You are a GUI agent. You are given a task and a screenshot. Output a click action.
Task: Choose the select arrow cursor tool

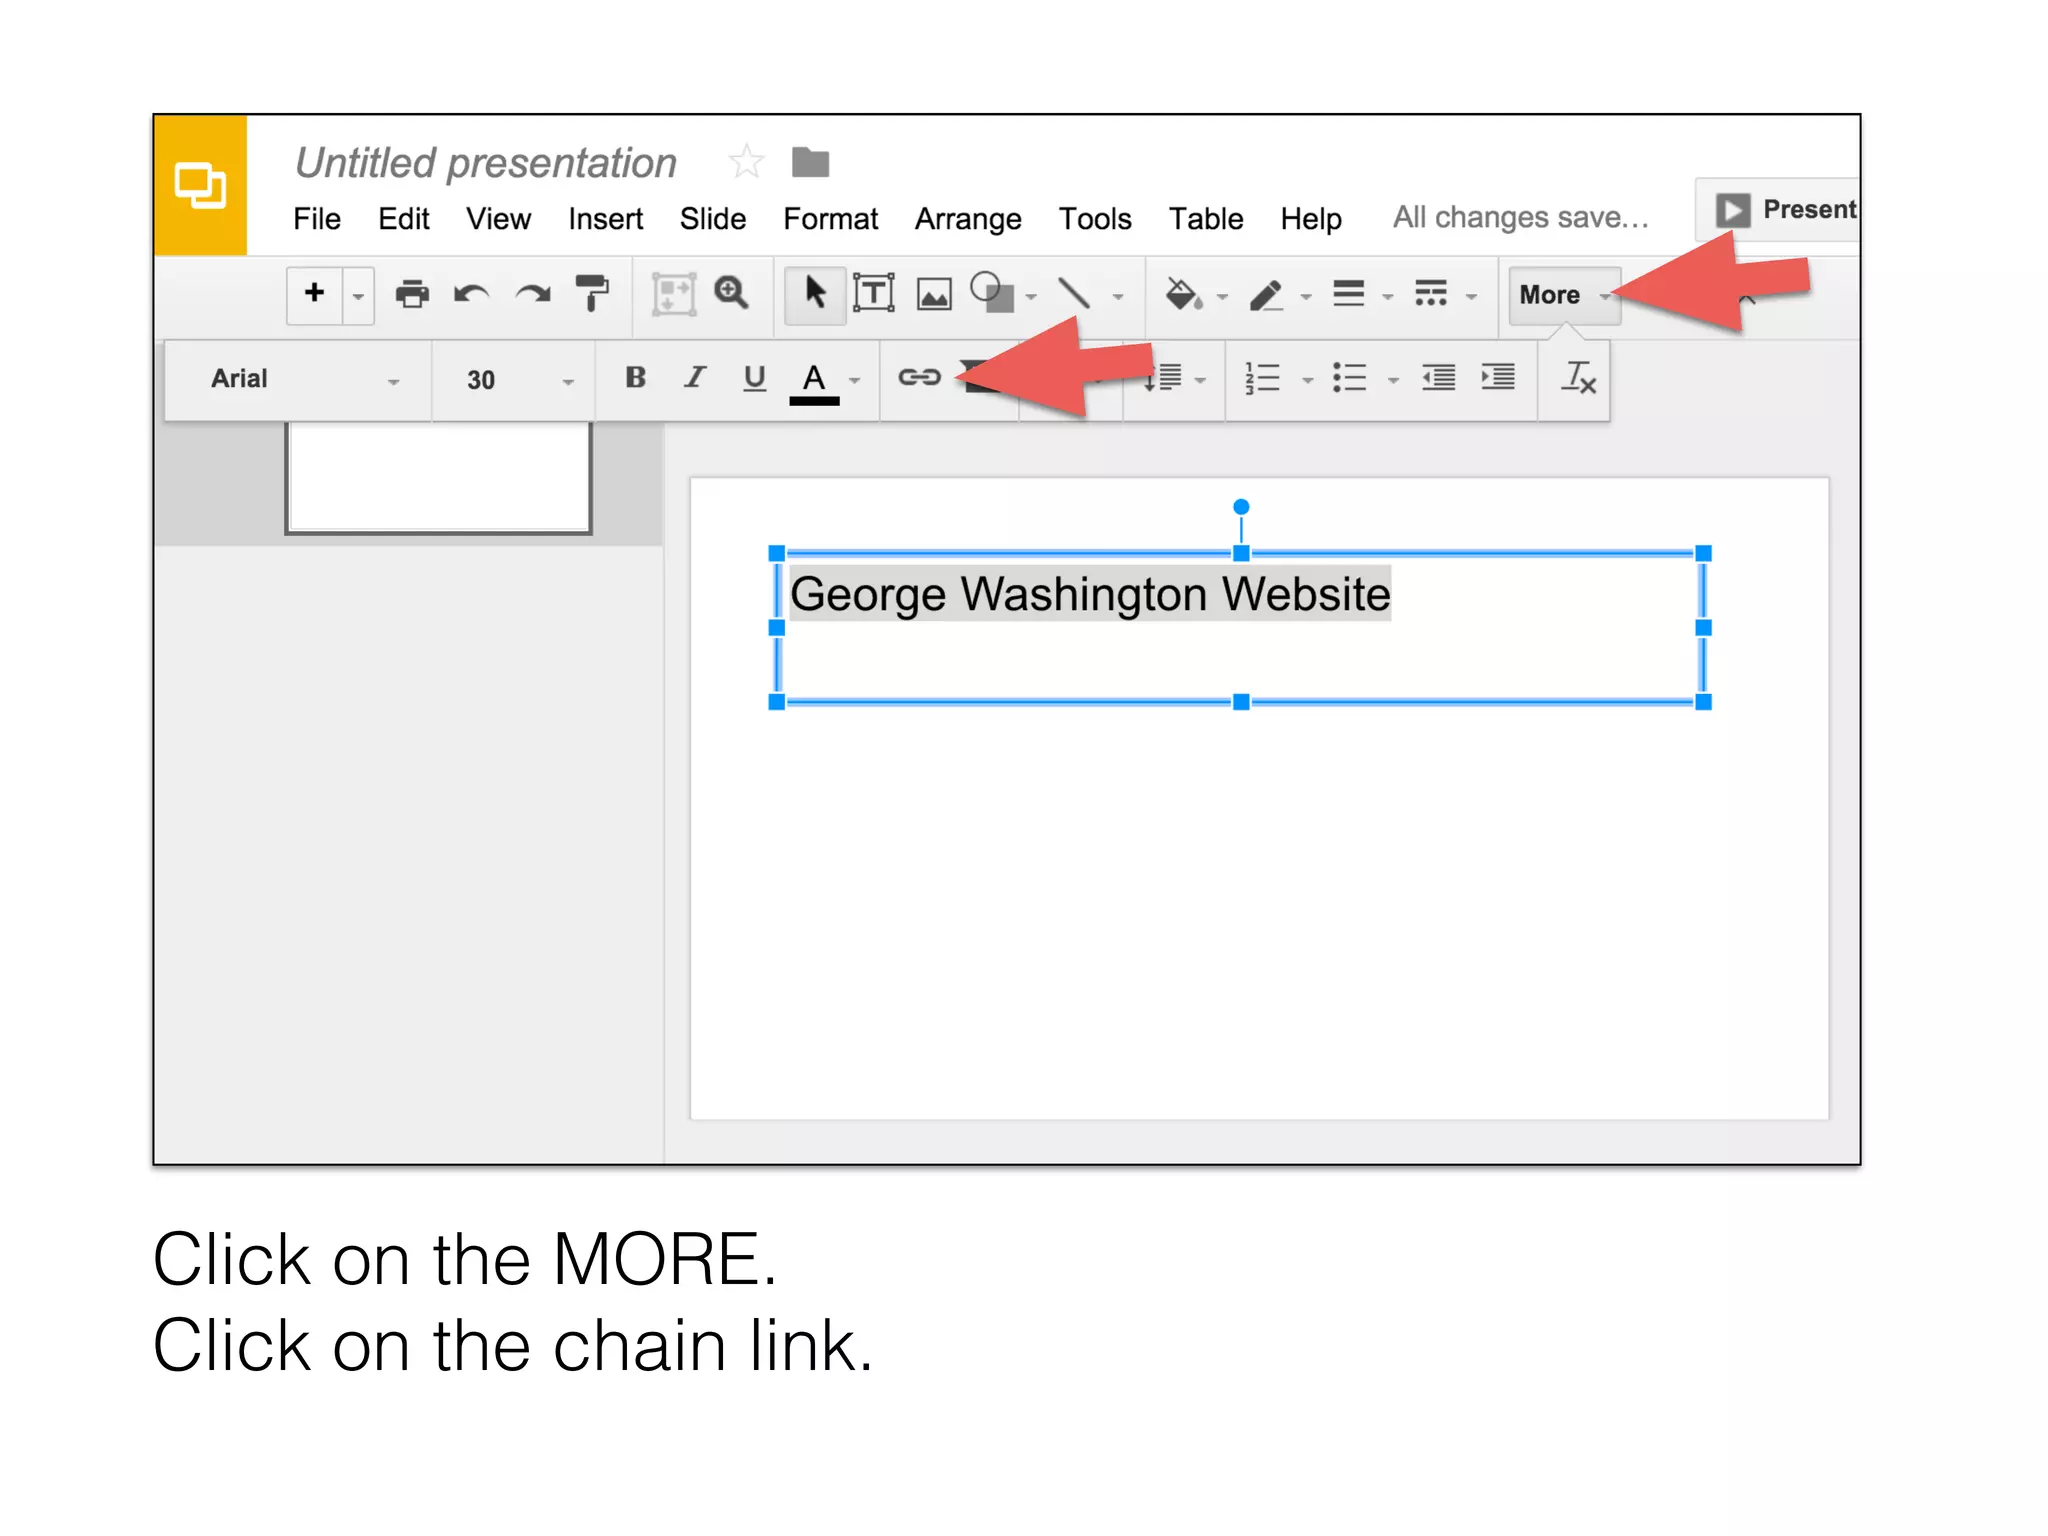pos(815,295)
